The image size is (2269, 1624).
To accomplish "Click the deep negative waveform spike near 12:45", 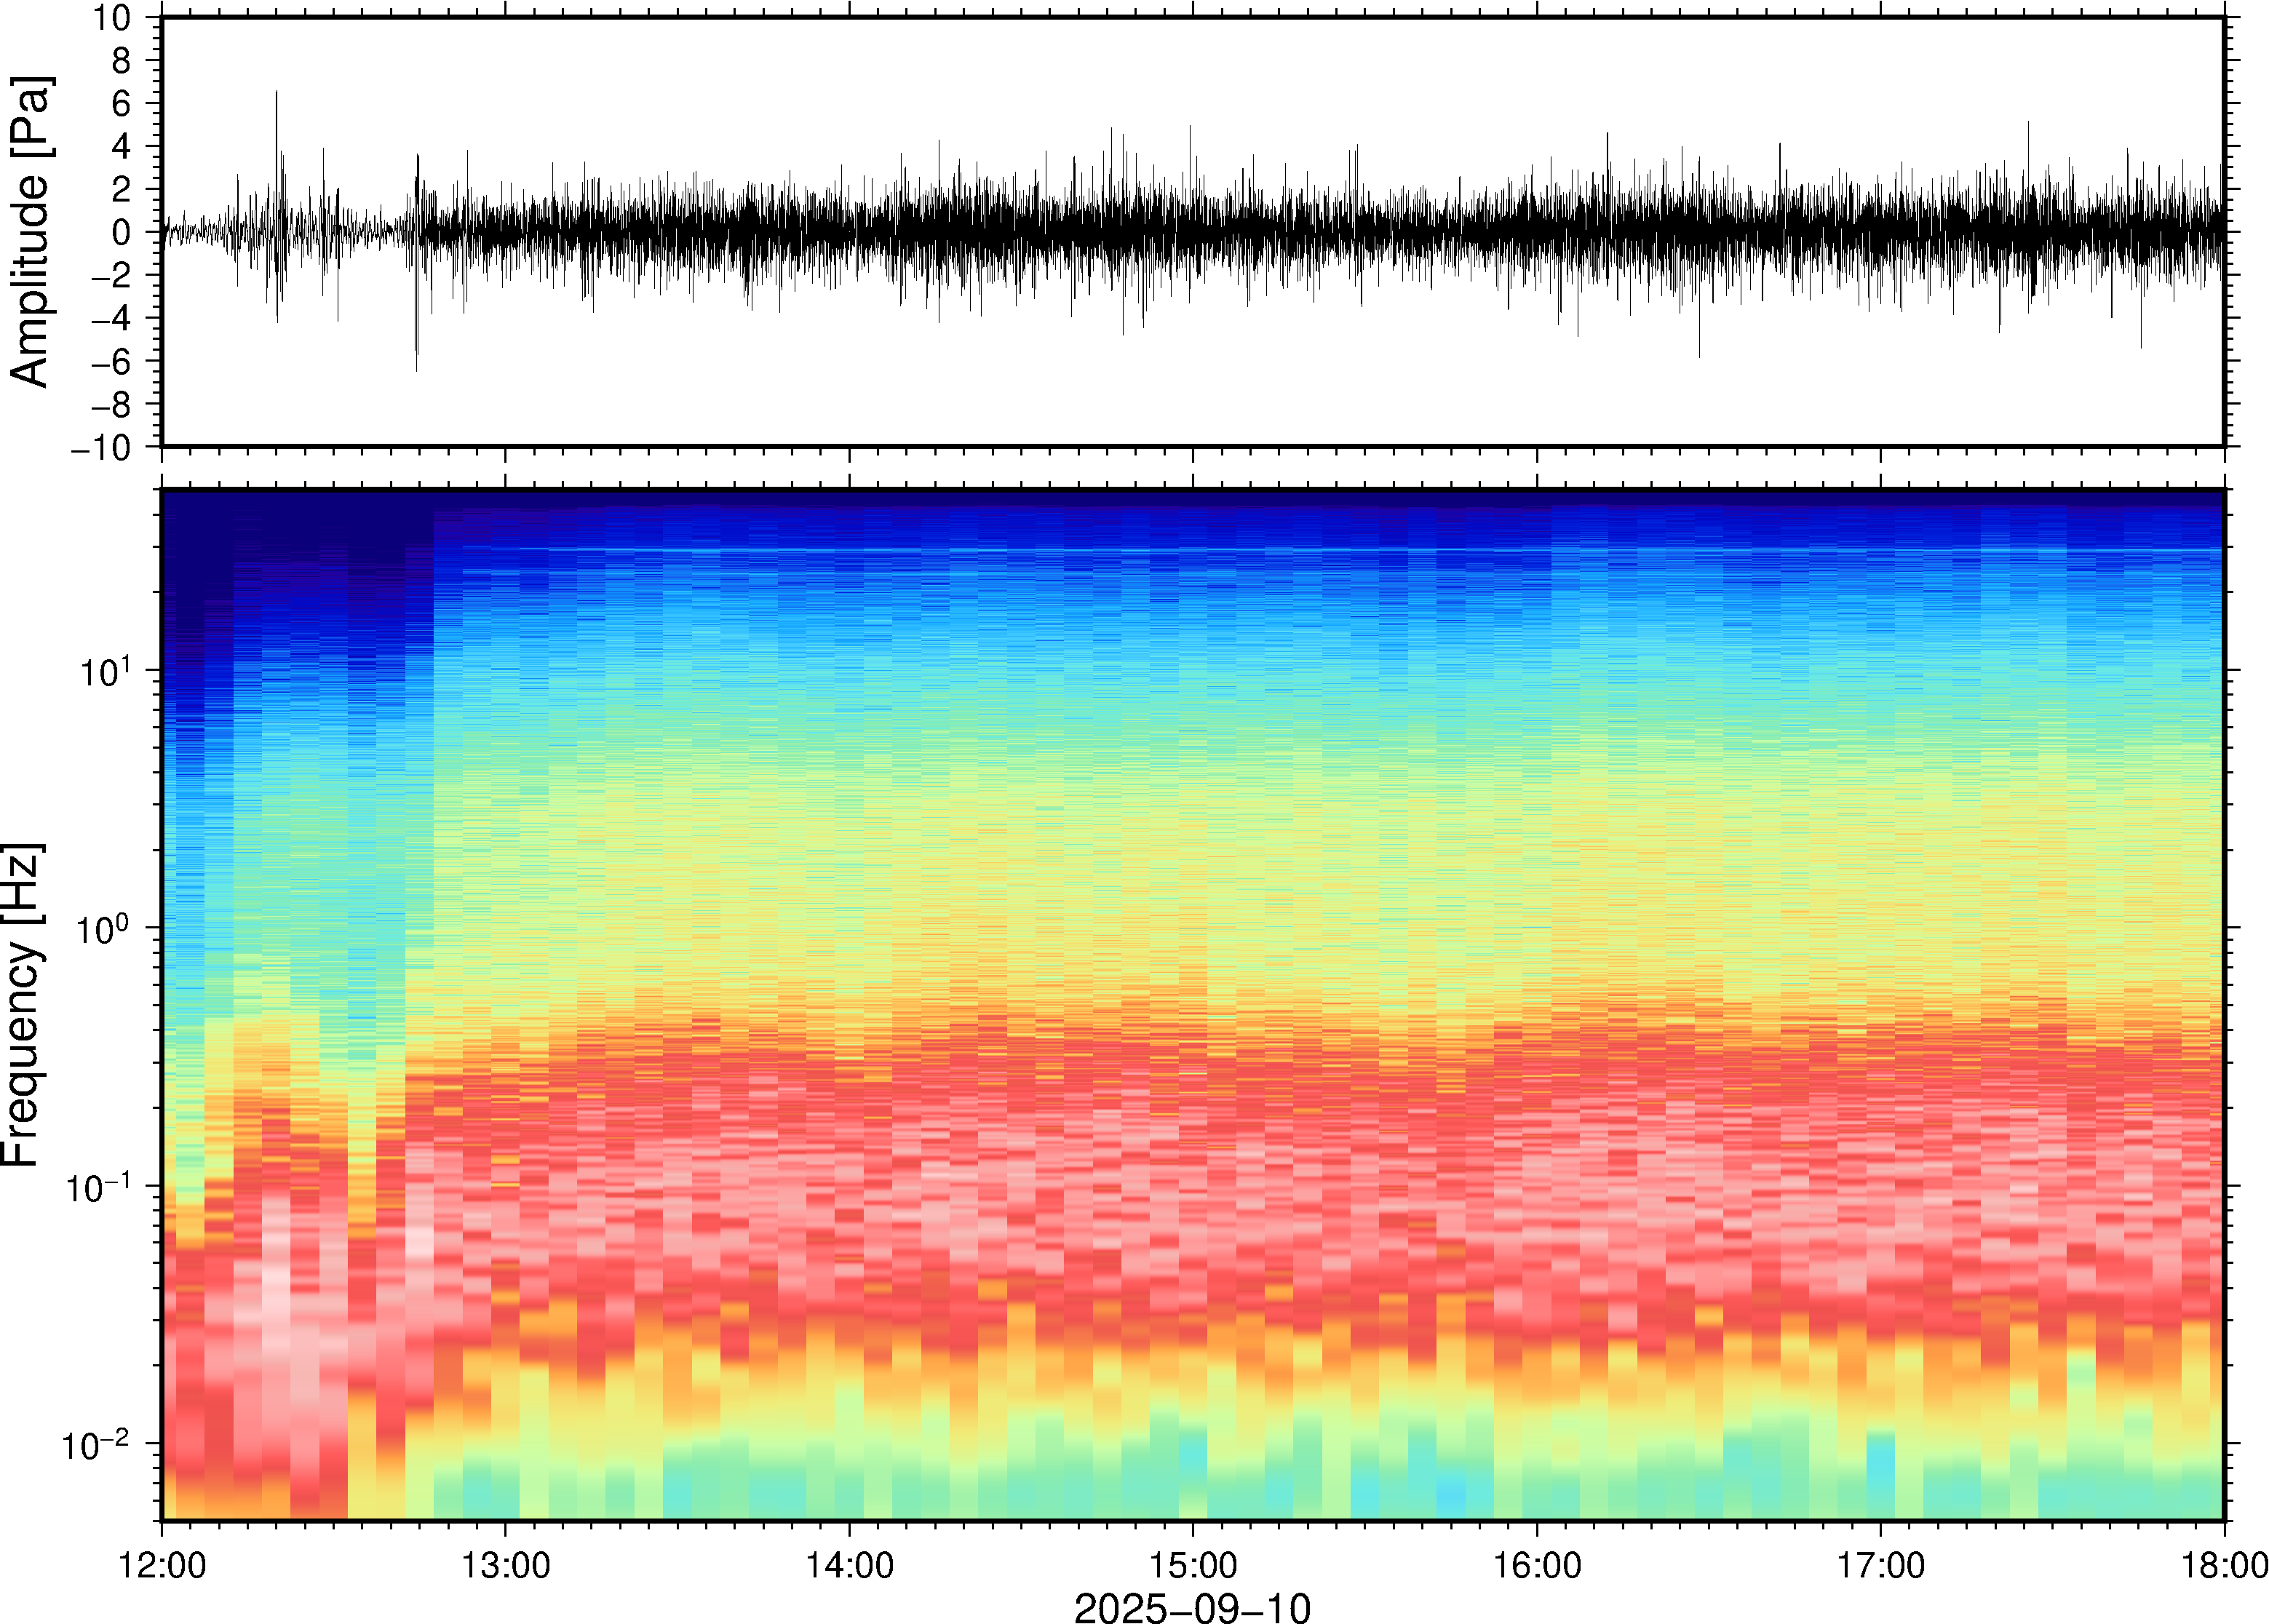I will pyautogui.click(x=416, y=300).
